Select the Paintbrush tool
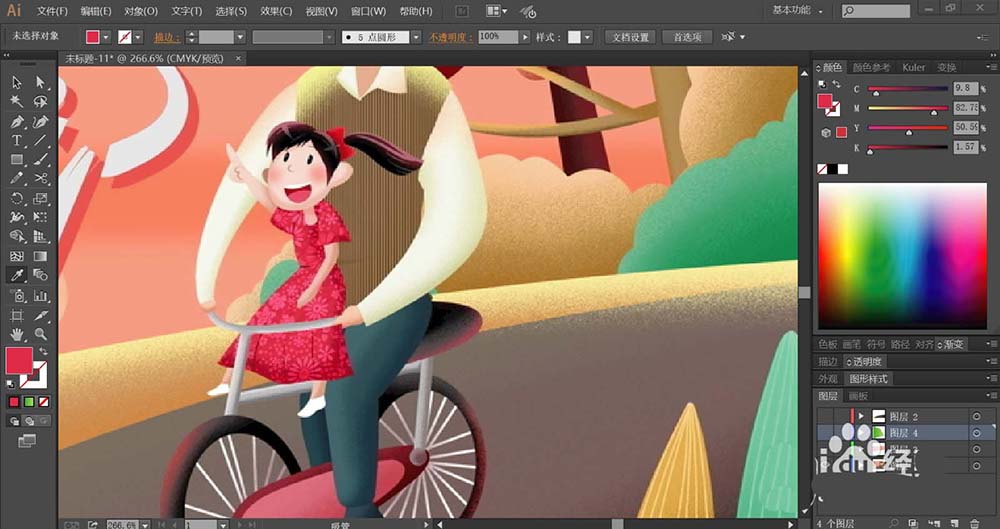This screenshot has height=529, width=1000. point(40,160)
